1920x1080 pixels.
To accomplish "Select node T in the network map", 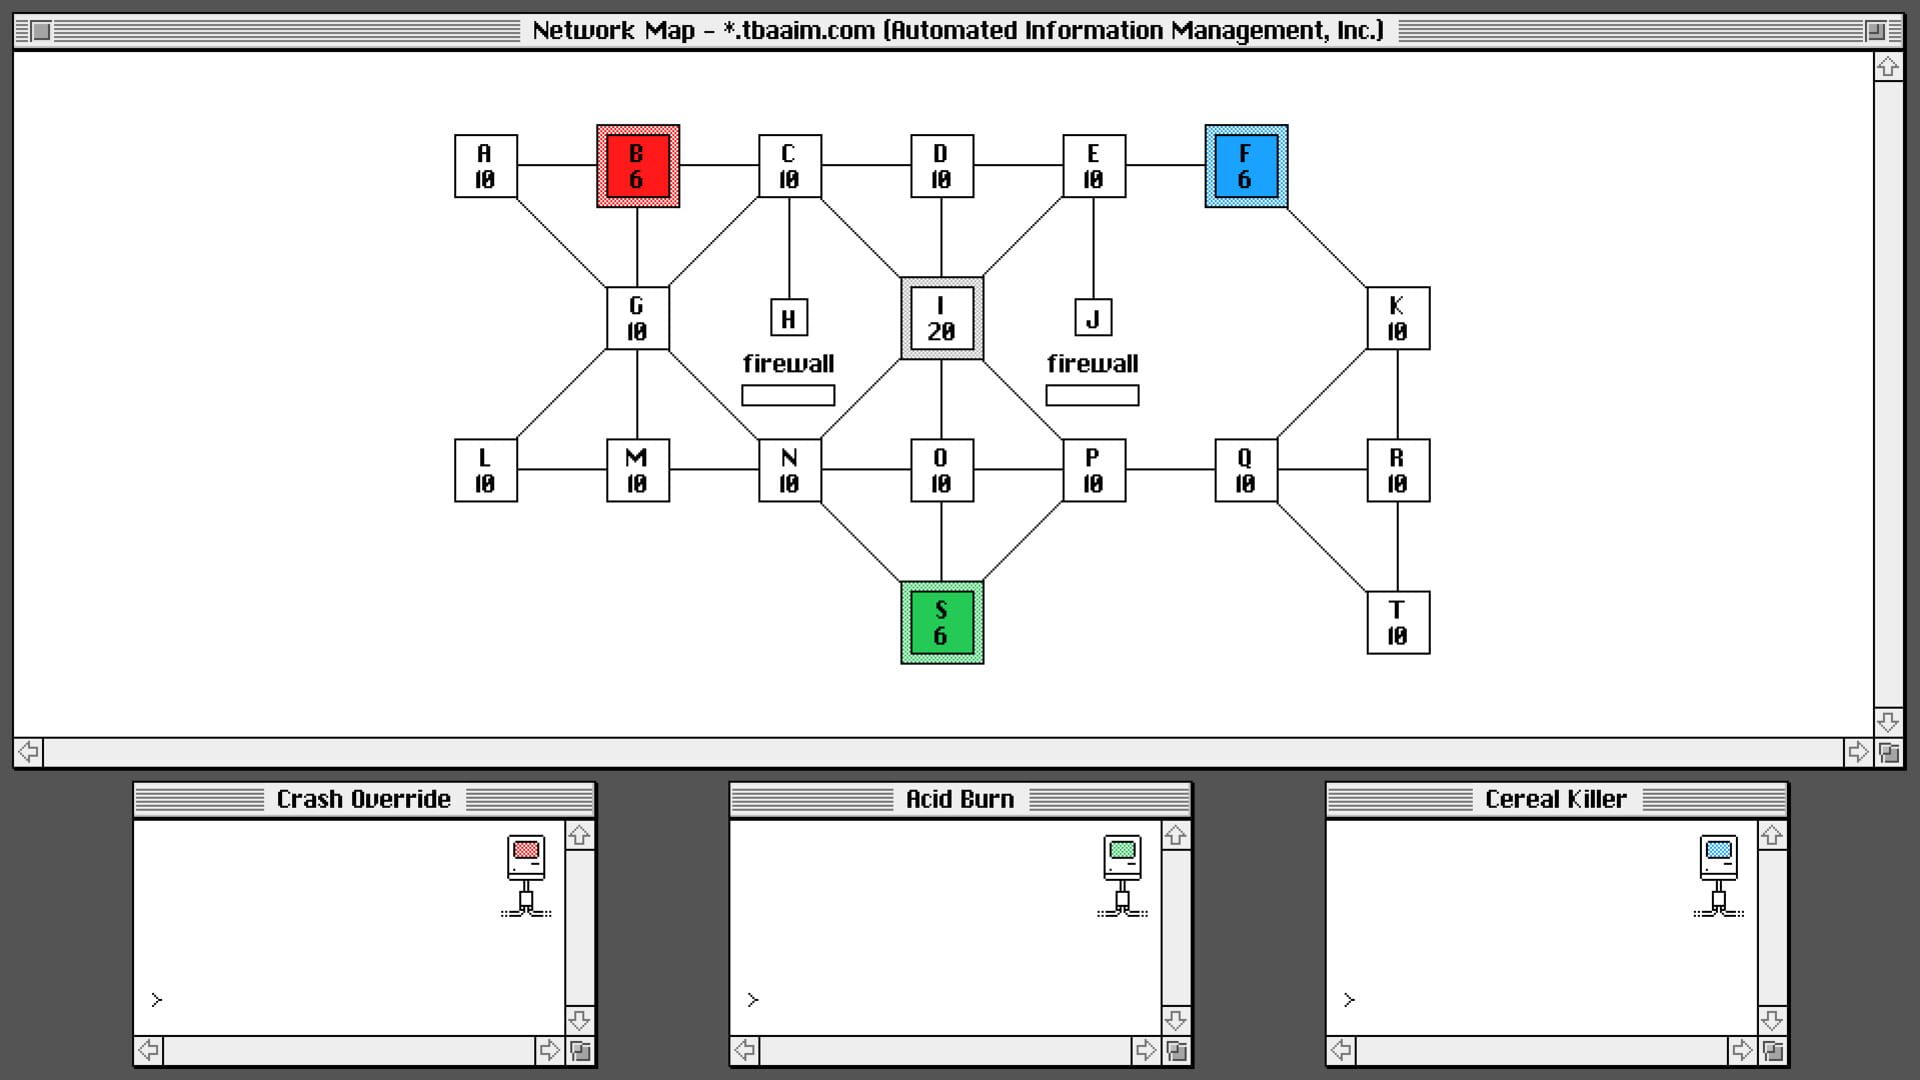I will 1398,622.
